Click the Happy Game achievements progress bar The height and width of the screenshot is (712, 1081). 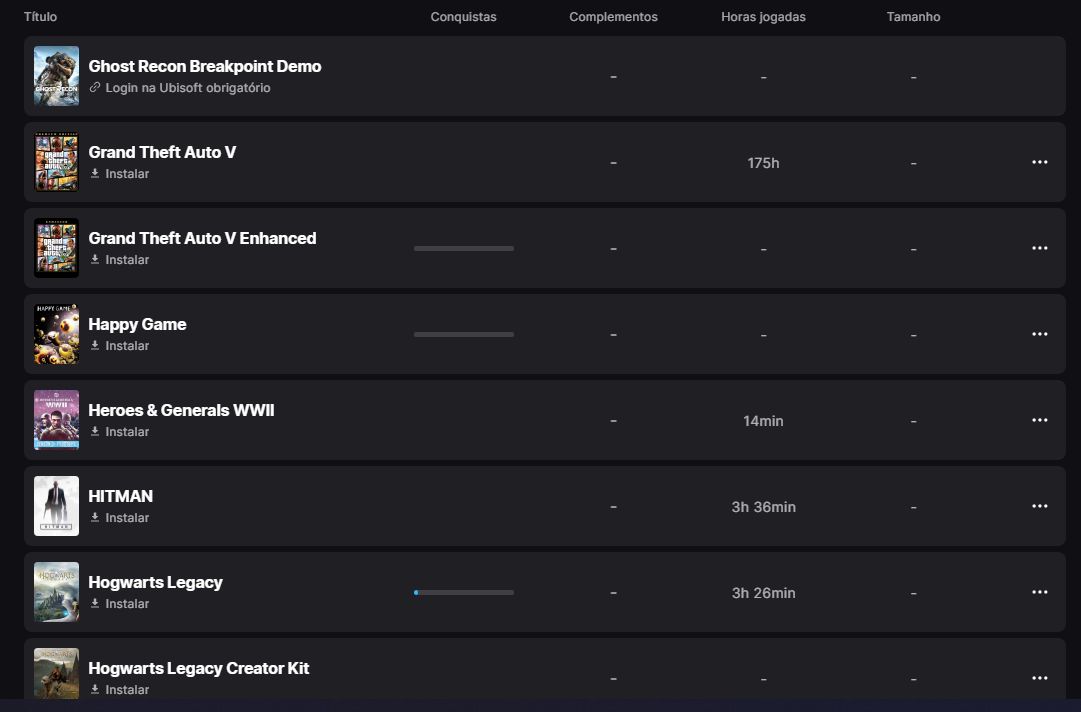pos(463,334)
